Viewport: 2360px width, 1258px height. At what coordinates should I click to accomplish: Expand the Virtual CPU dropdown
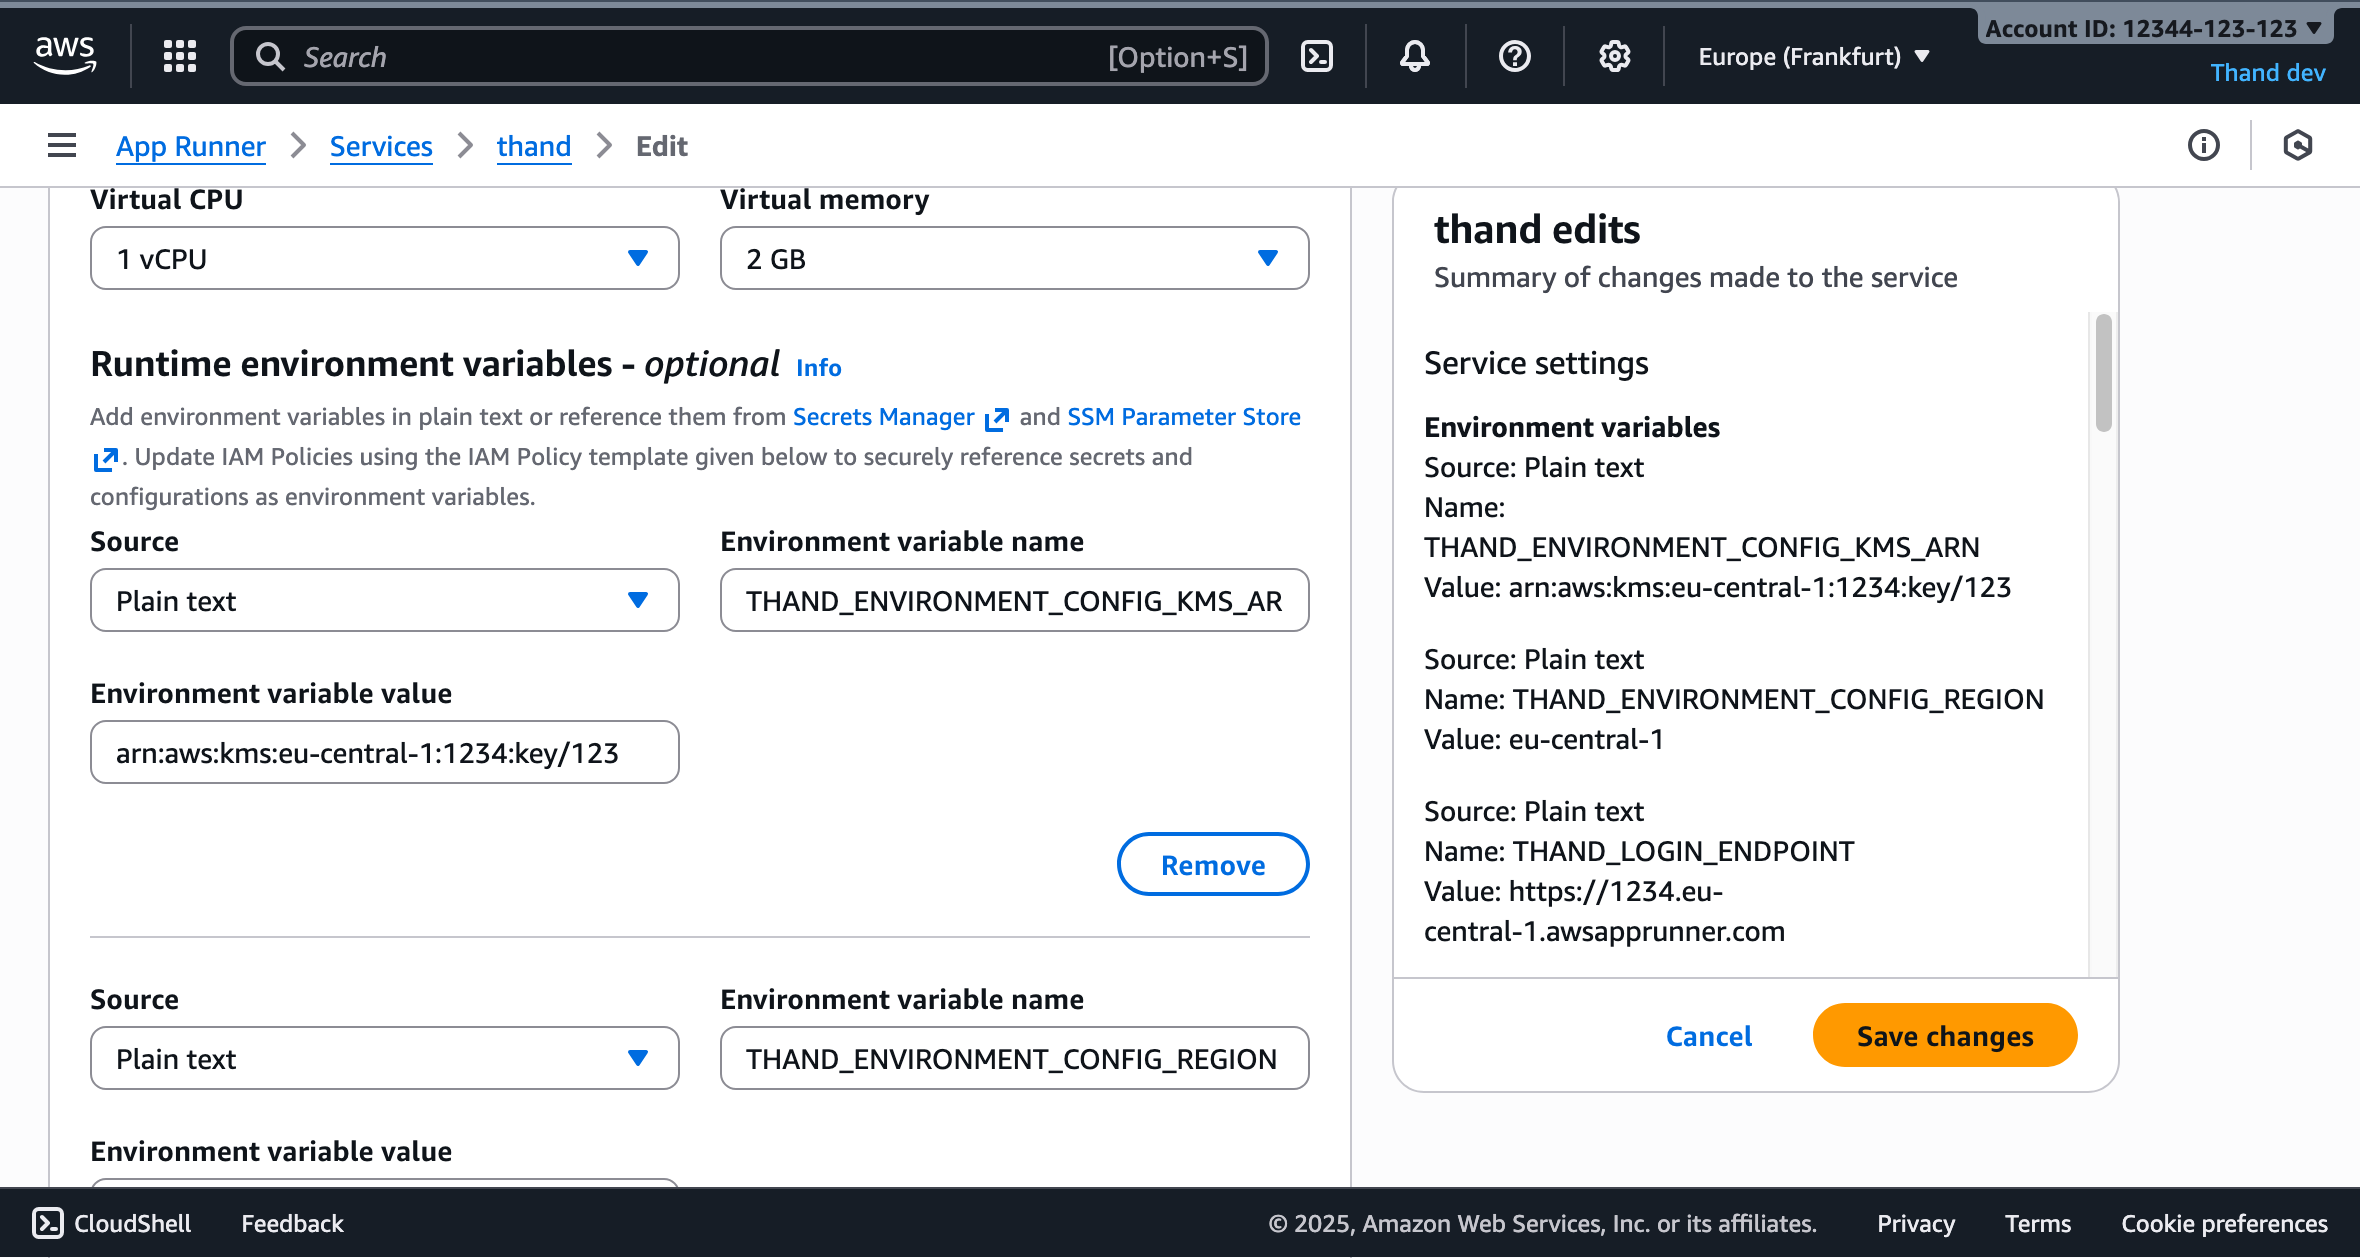384,259
